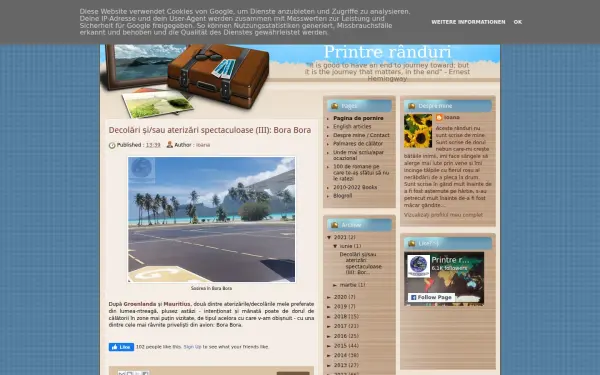Open Printre r... Facebook page title
600x375 pixels.
tap(450, 260)
